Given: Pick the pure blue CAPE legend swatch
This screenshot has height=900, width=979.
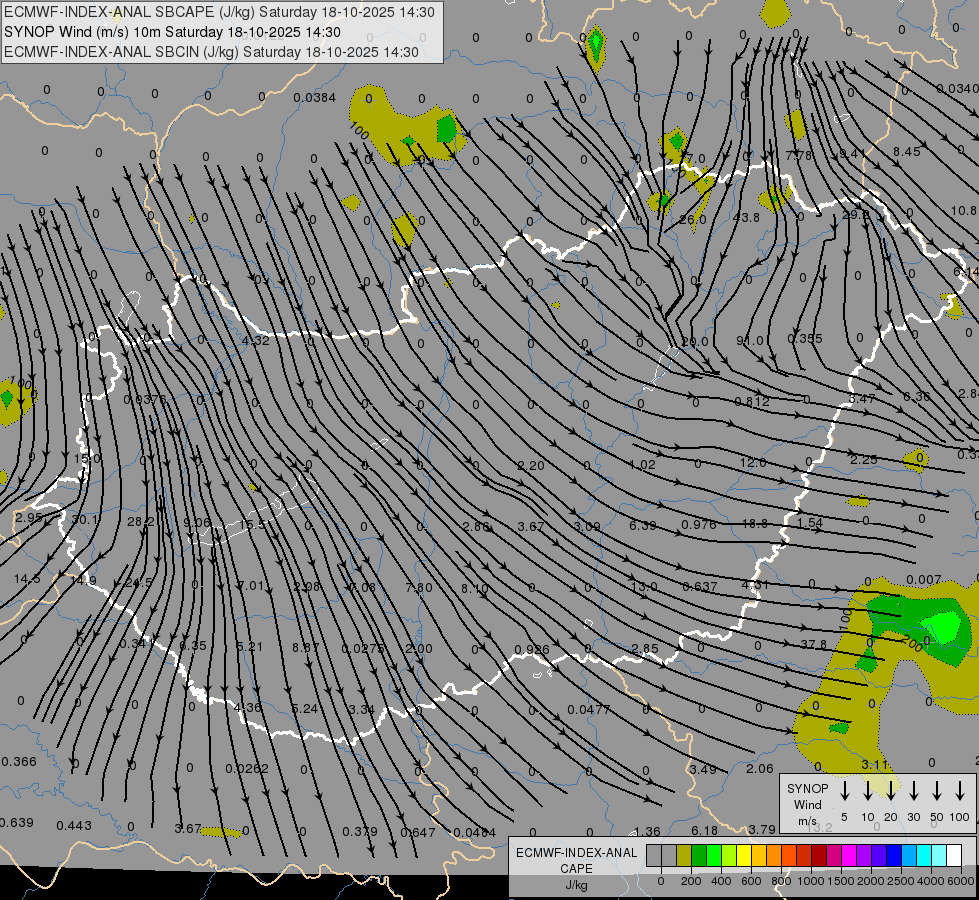Looking at the screenshot, I should click(x=894, y=856).
